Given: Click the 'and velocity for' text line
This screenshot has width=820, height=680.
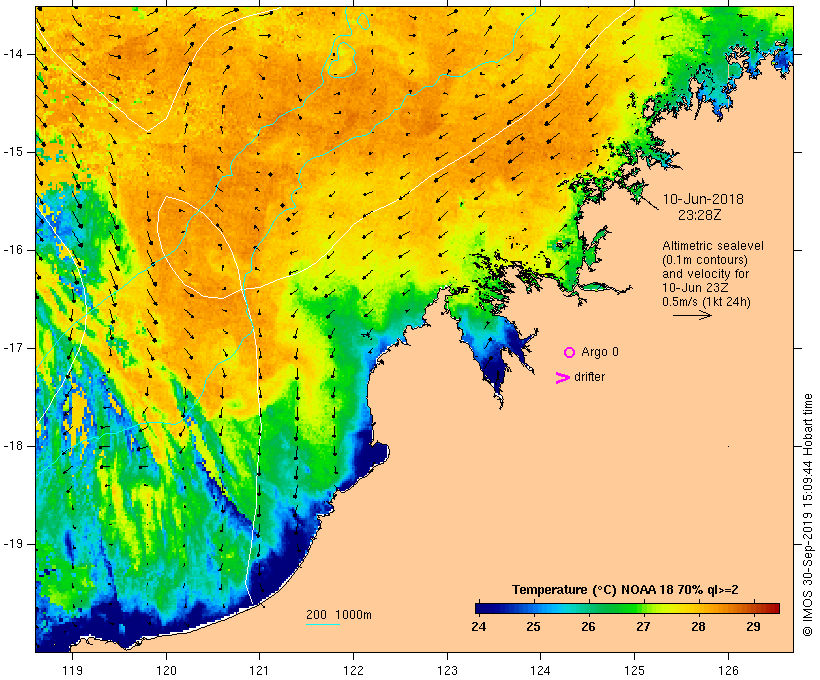Looking at the screenshot, I should 705,274.
